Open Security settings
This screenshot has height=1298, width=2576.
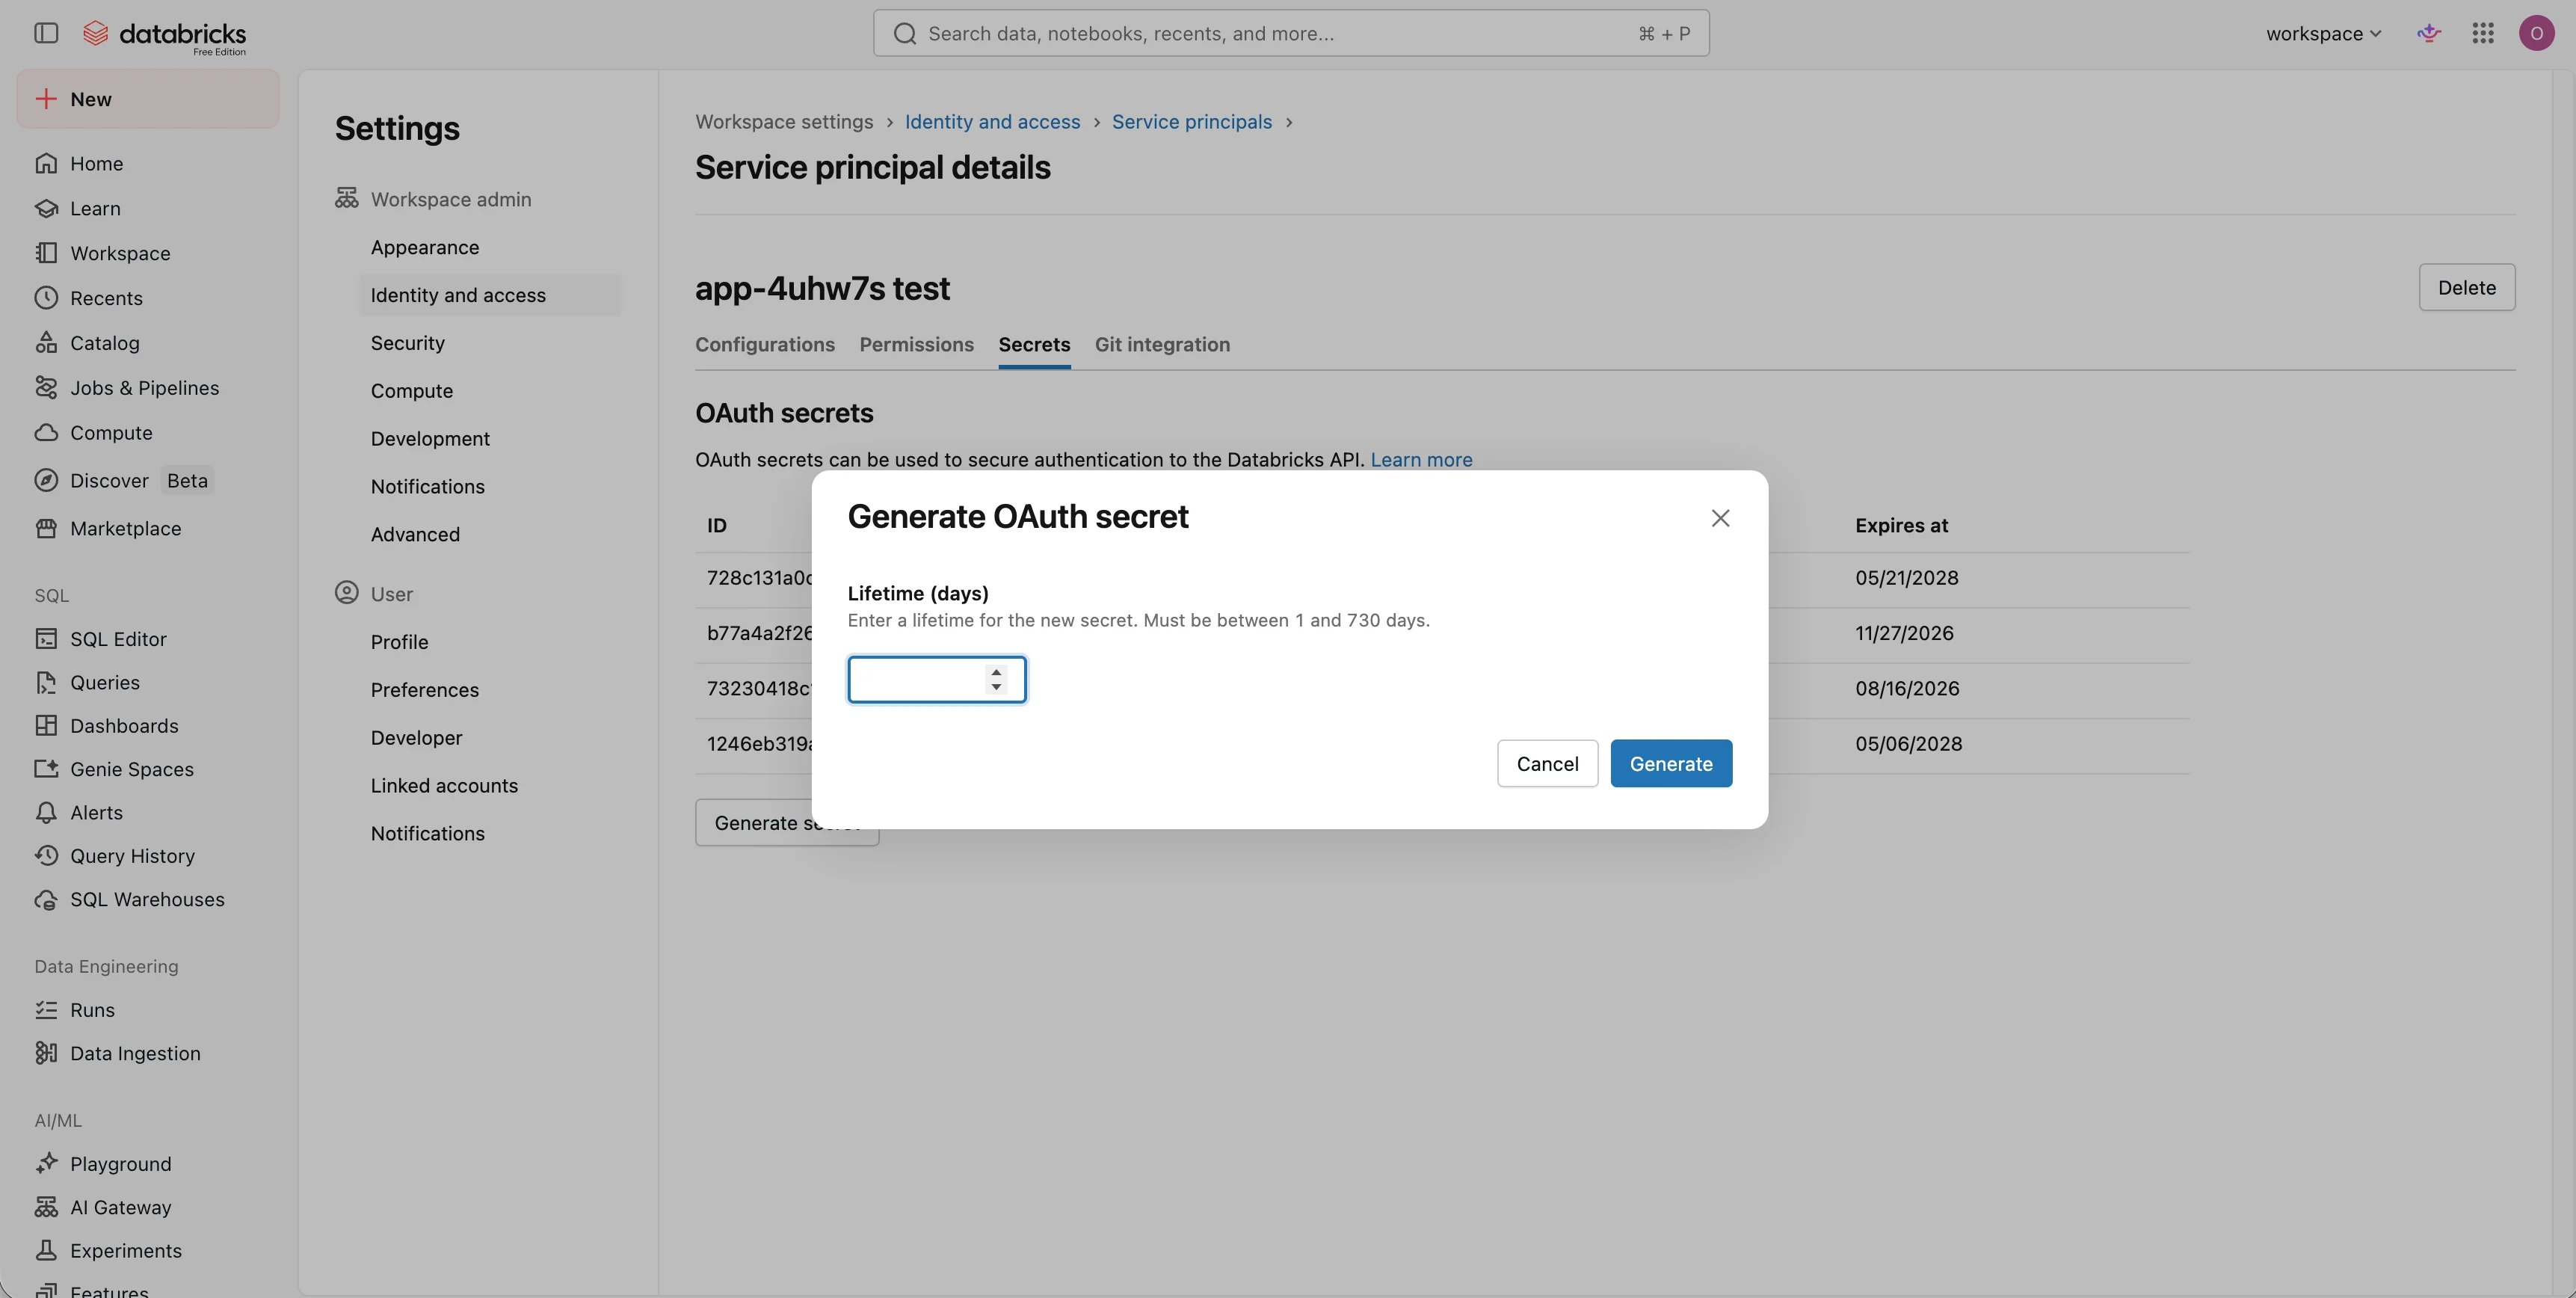point(490,343)
